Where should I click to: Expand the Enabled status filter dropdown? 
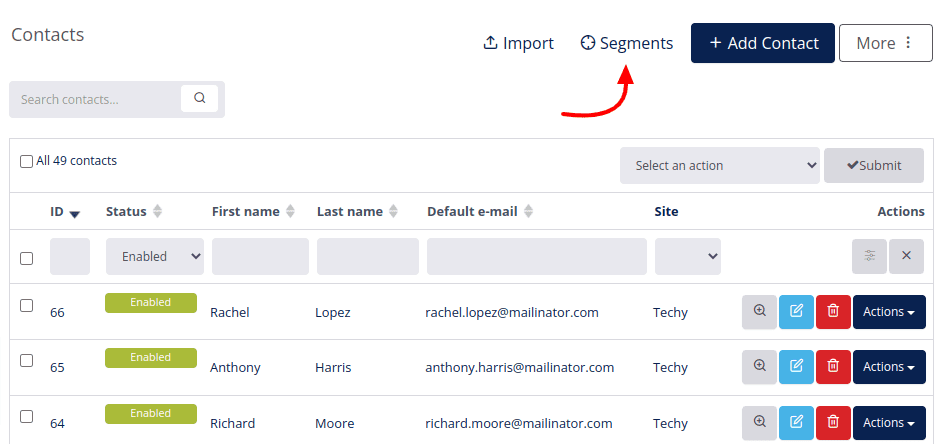click(155, 257)
